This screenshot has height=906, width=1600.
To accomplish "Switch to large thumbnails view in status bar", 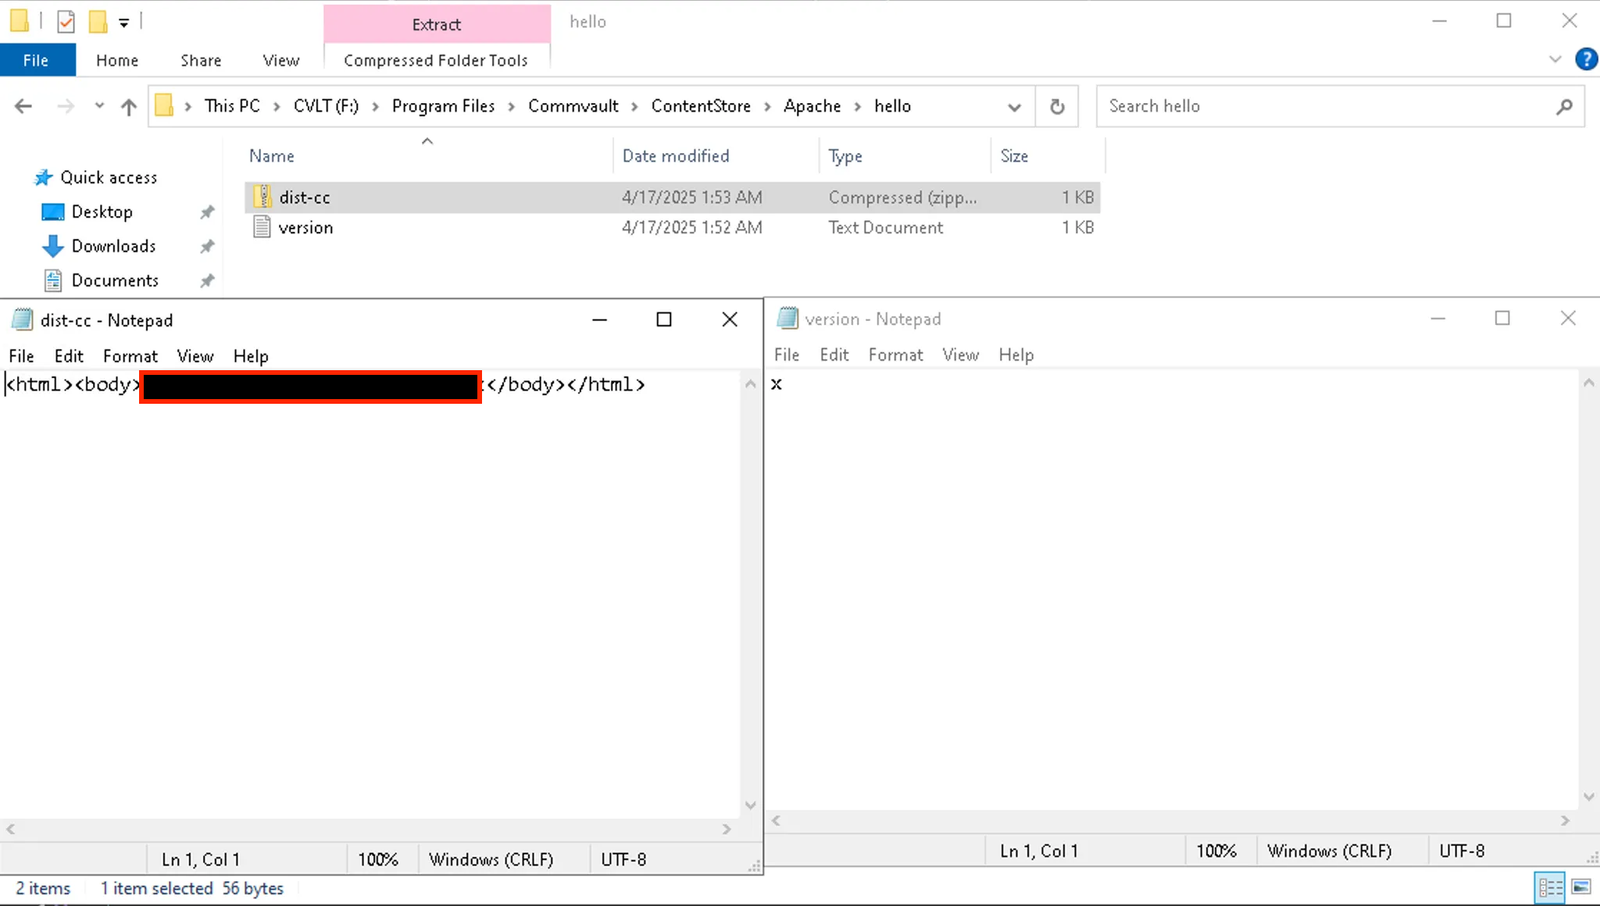I will [1583, 887].
